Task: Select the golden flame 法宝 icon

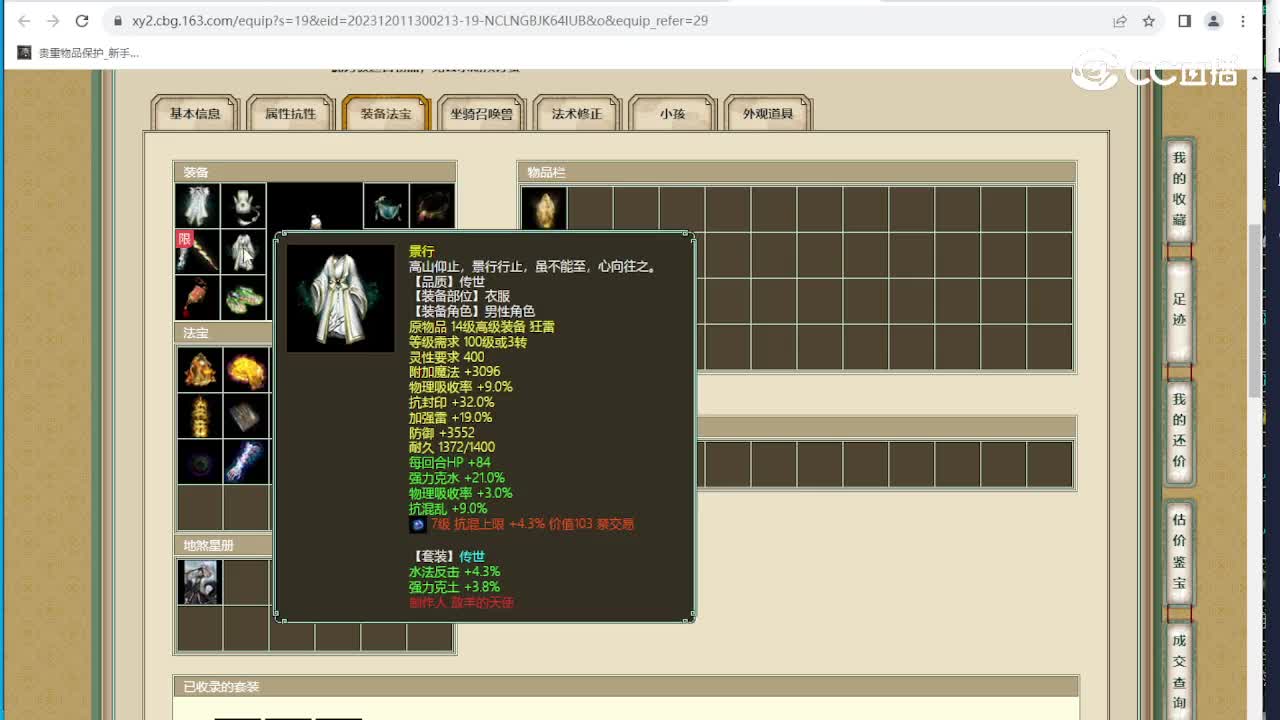Action: (x=246, y=370)
